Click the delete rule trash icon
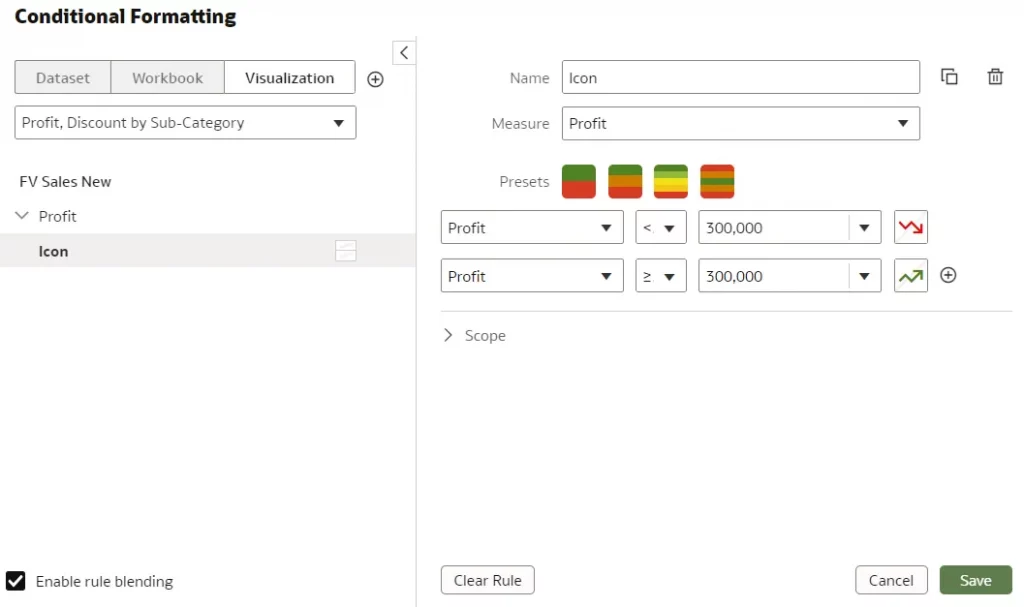The height and width of the screenshot is (607, 1024). click(995, 77)
